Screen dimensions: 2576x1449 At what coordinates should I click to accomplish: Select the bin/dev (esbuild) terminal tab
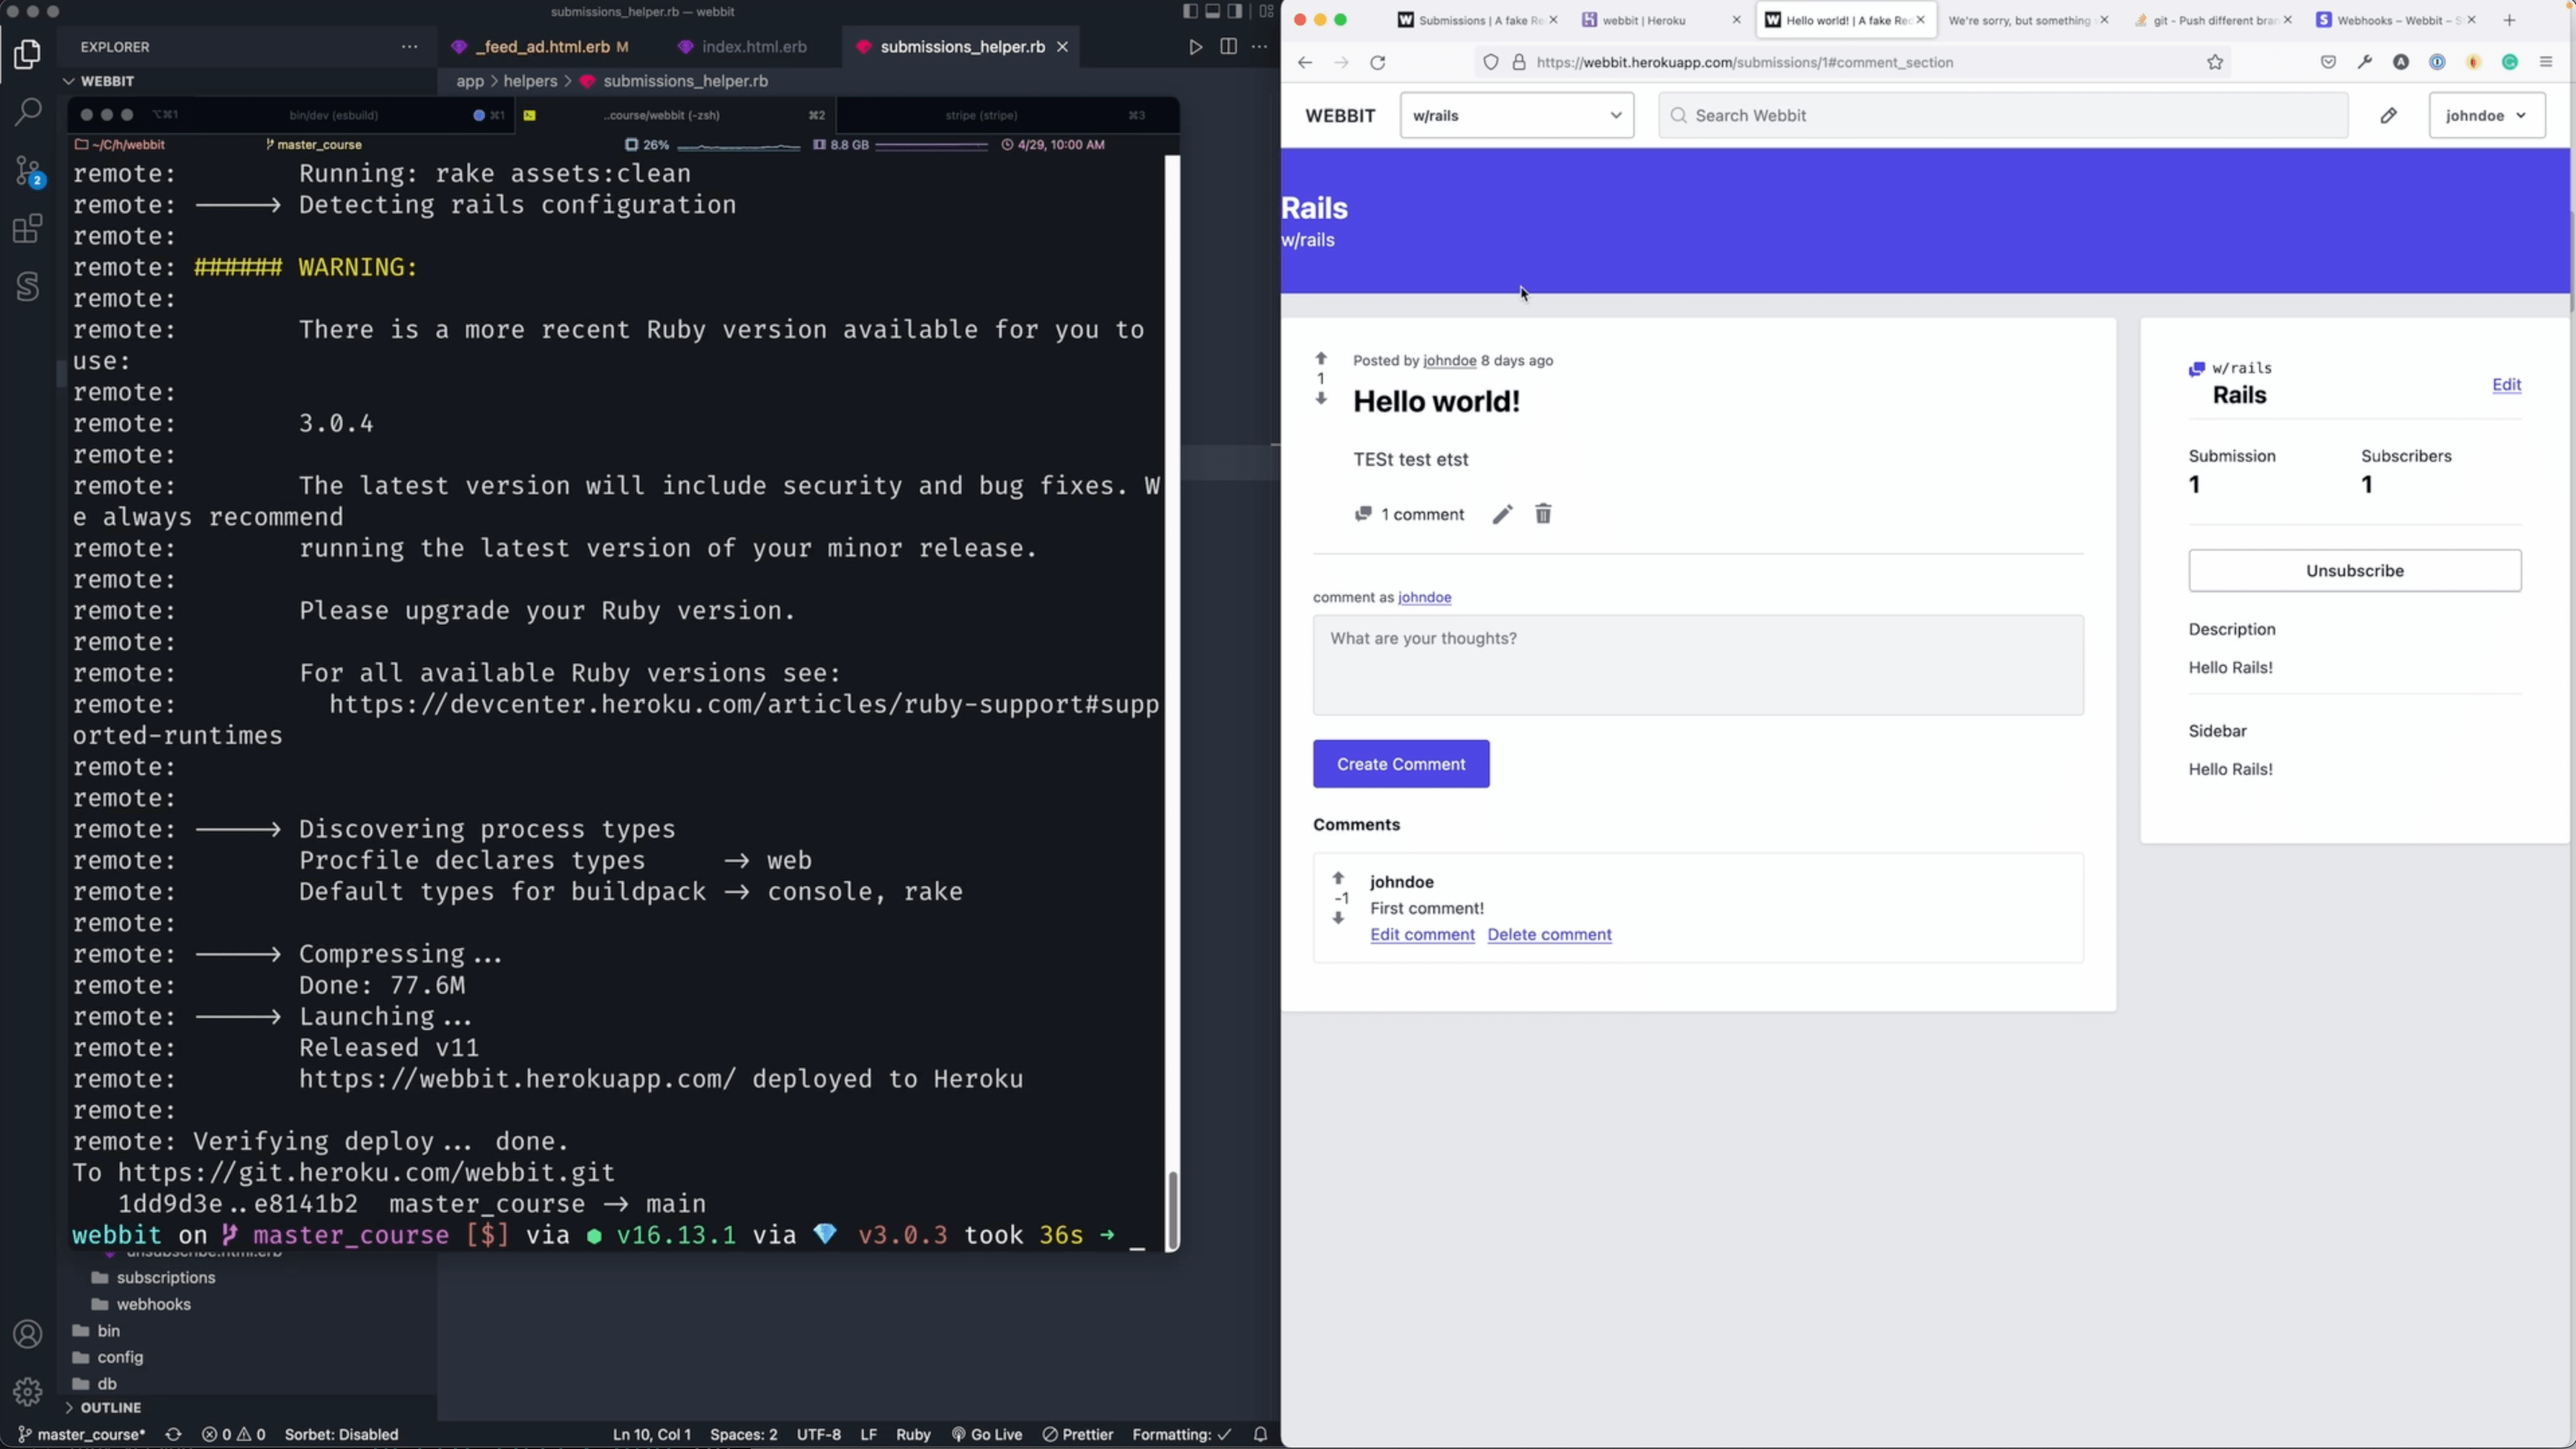click(334, 115)
